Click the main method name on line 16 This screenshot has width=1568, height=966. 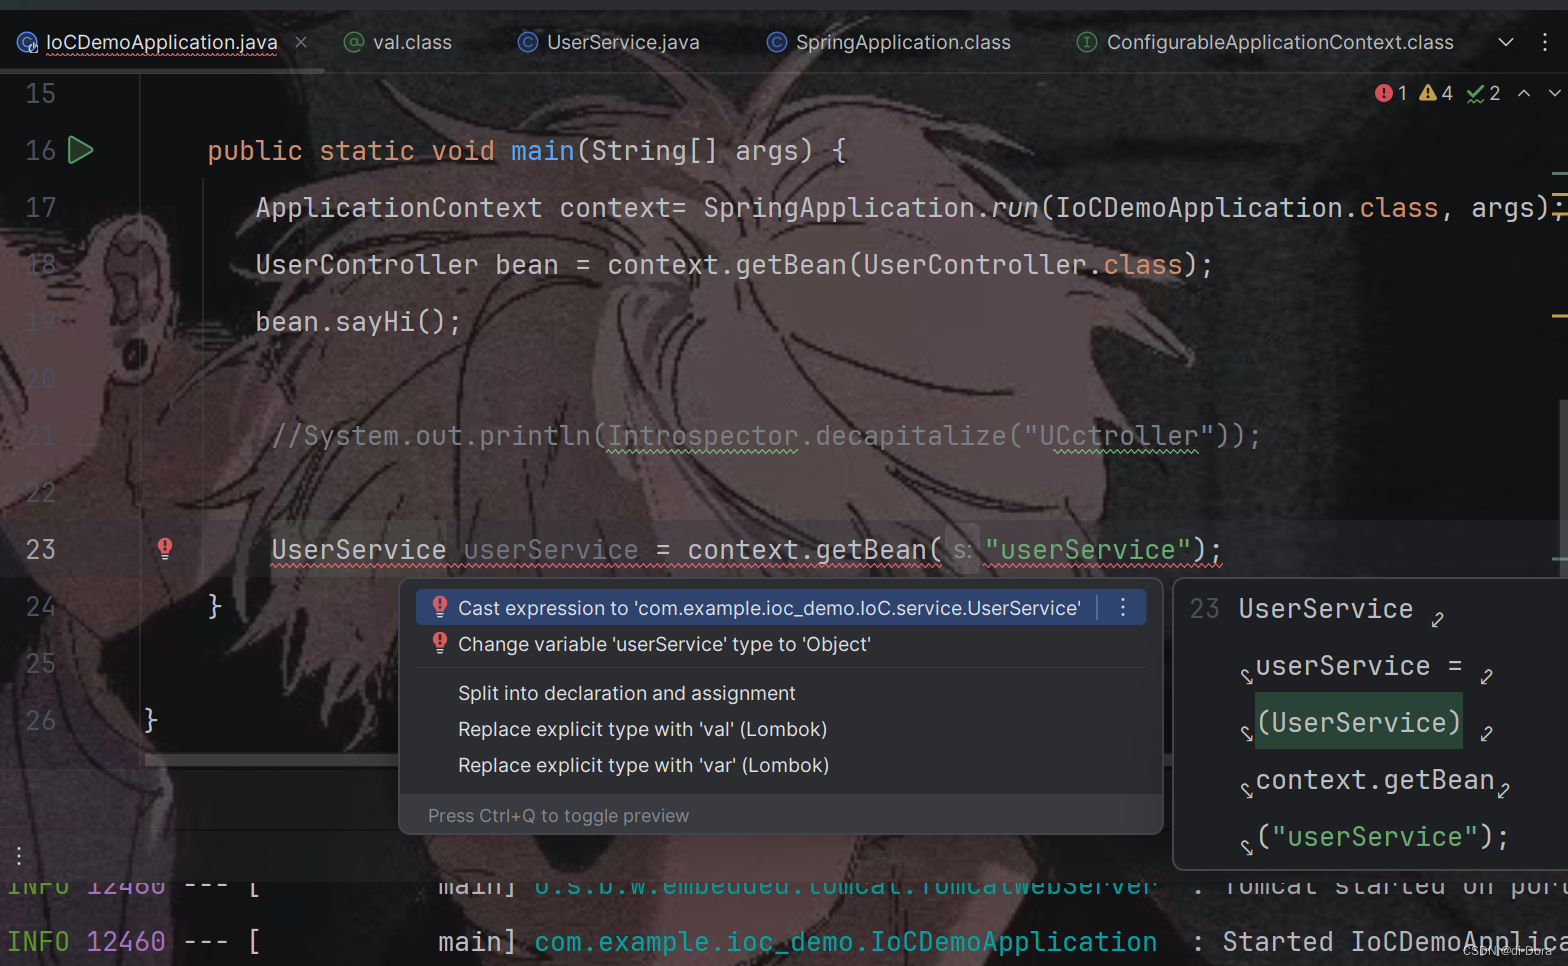[x=543, y=151]
